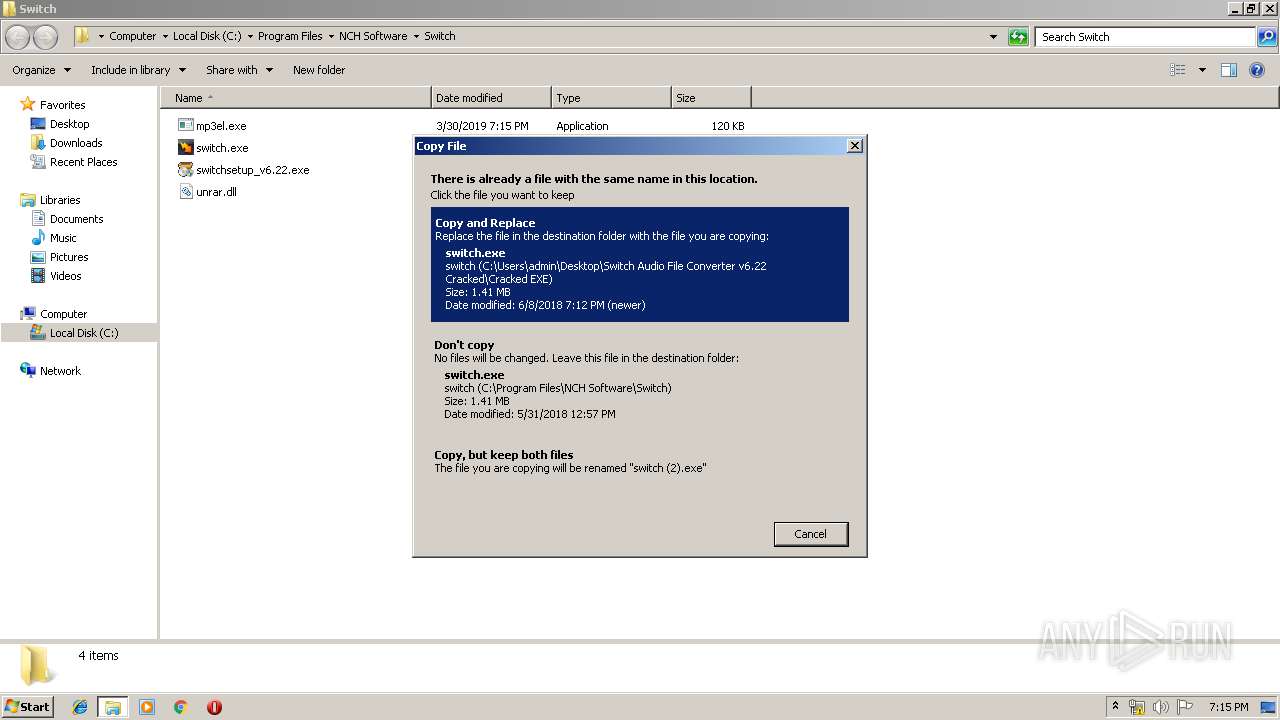1280x720 pixels.
Task: Toggle the preview pane button
Action: click(1229, 70)
